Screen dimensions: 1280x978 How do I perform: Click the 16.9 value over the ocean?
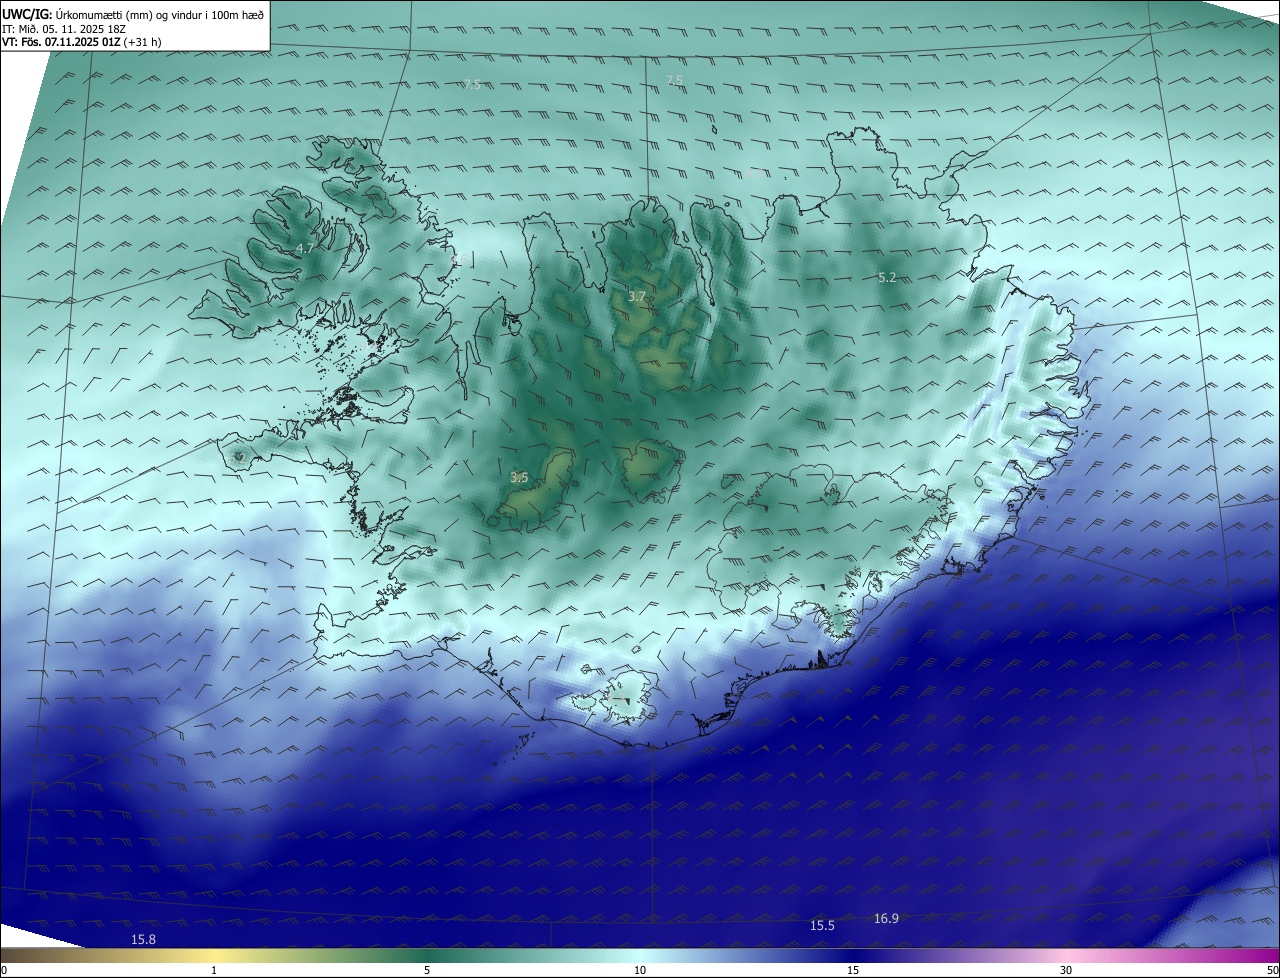tap(886, 918)
